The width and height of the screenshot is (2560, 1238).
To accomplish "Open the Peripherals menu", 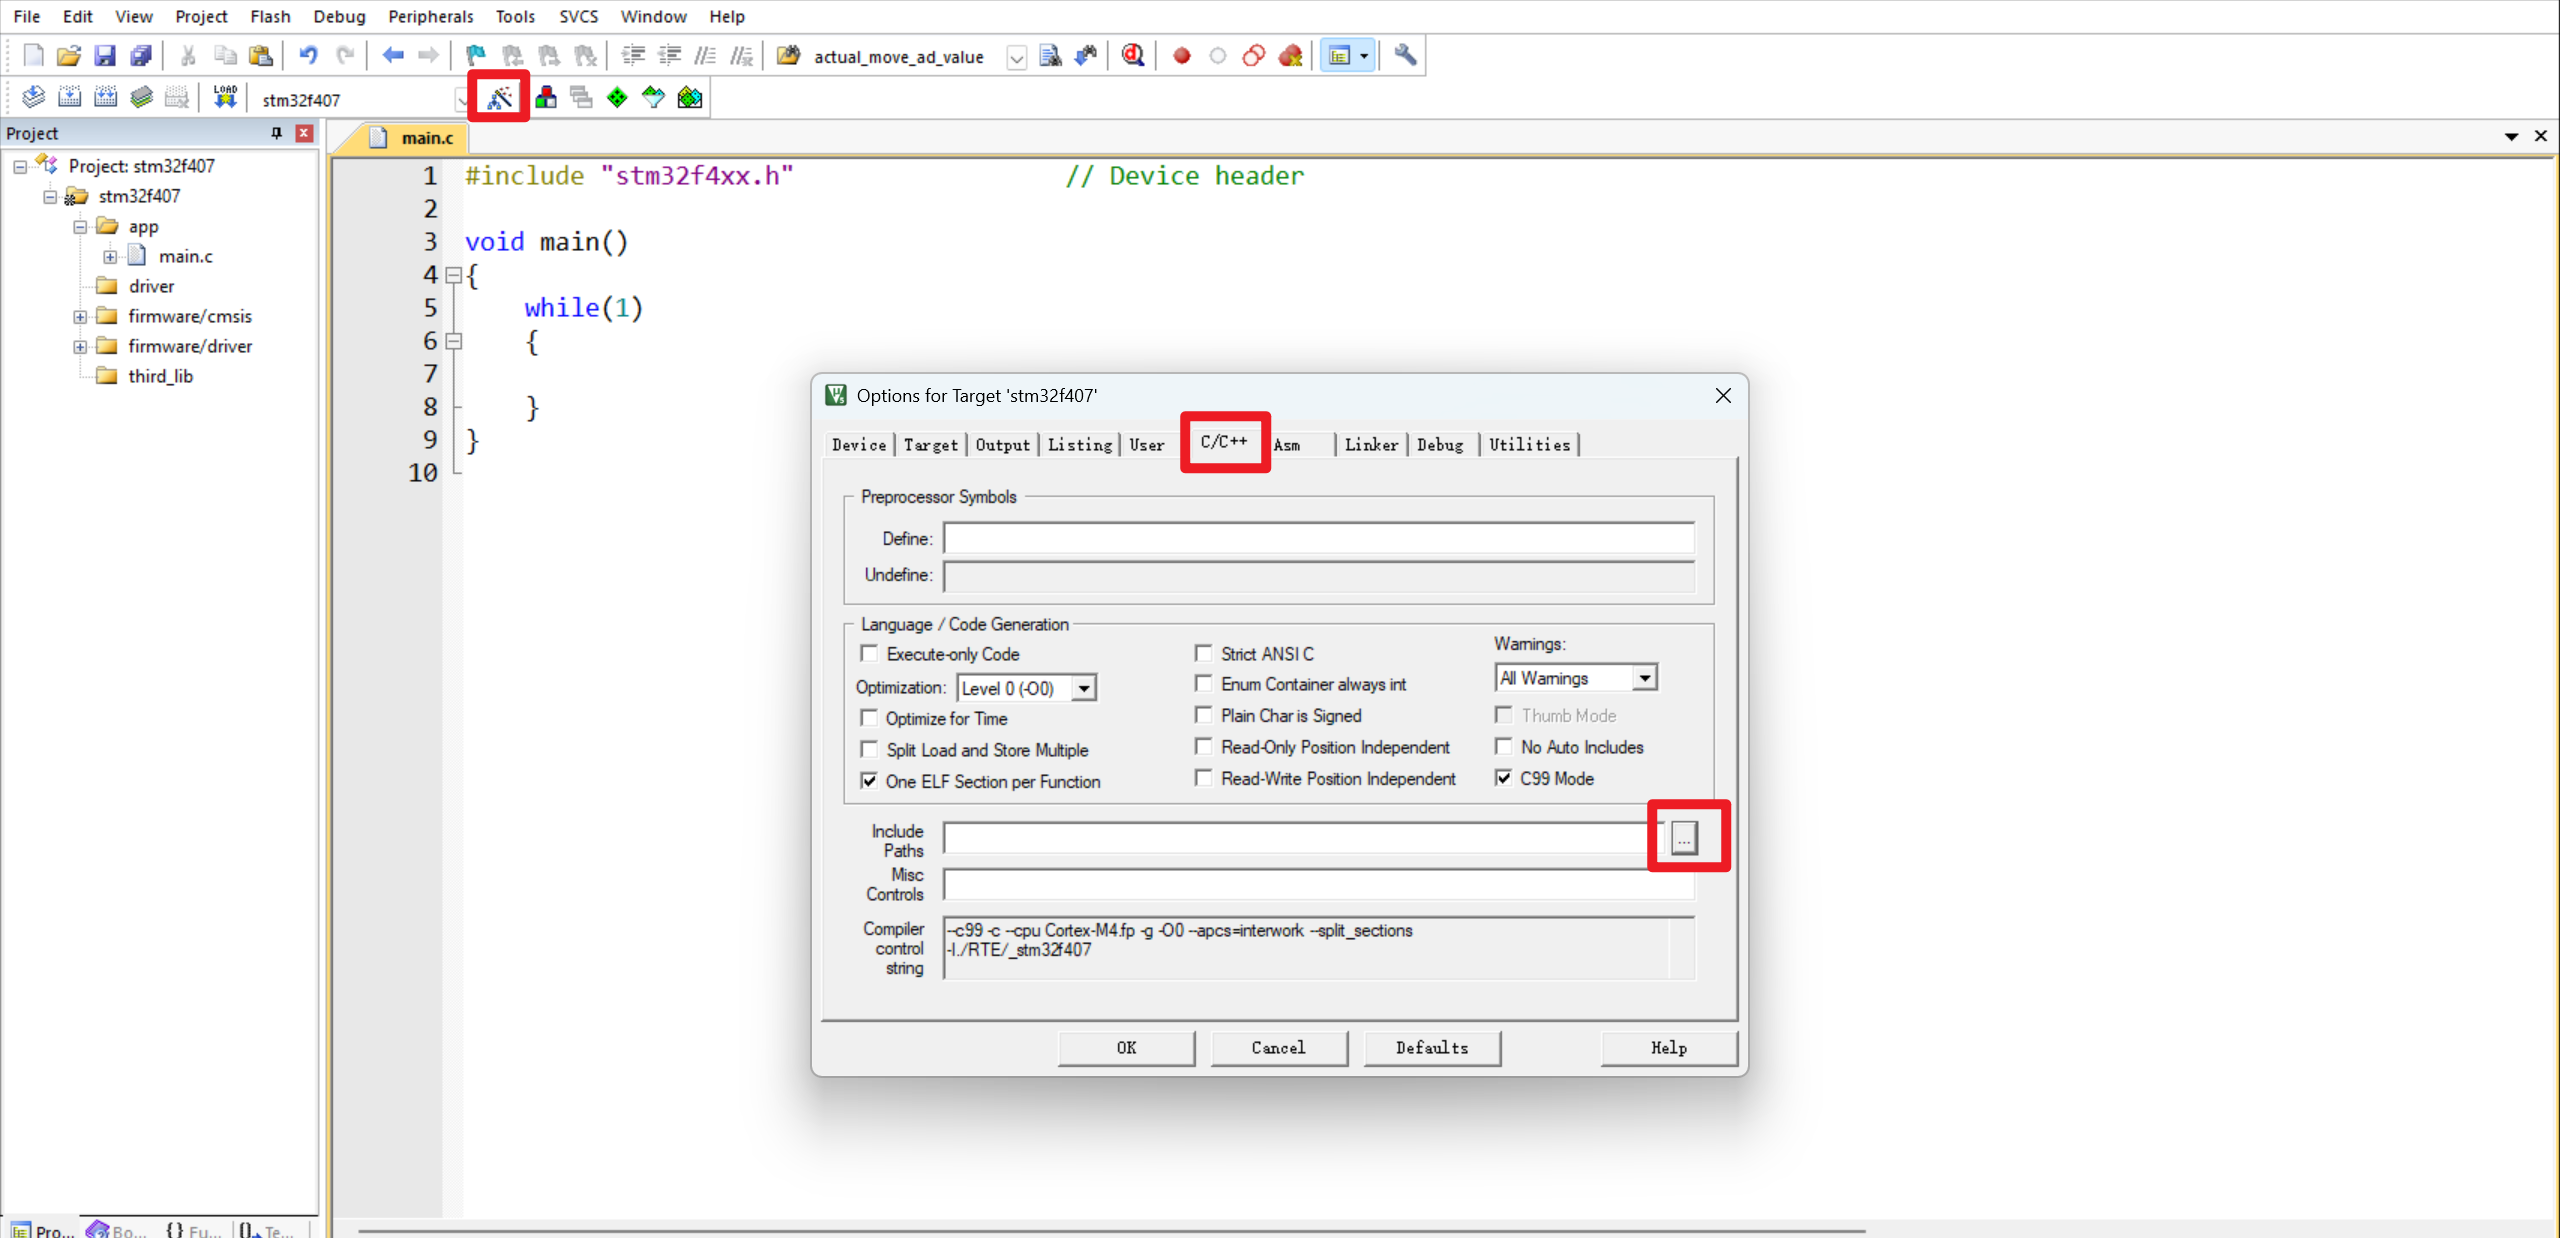I will coord(430,16).
